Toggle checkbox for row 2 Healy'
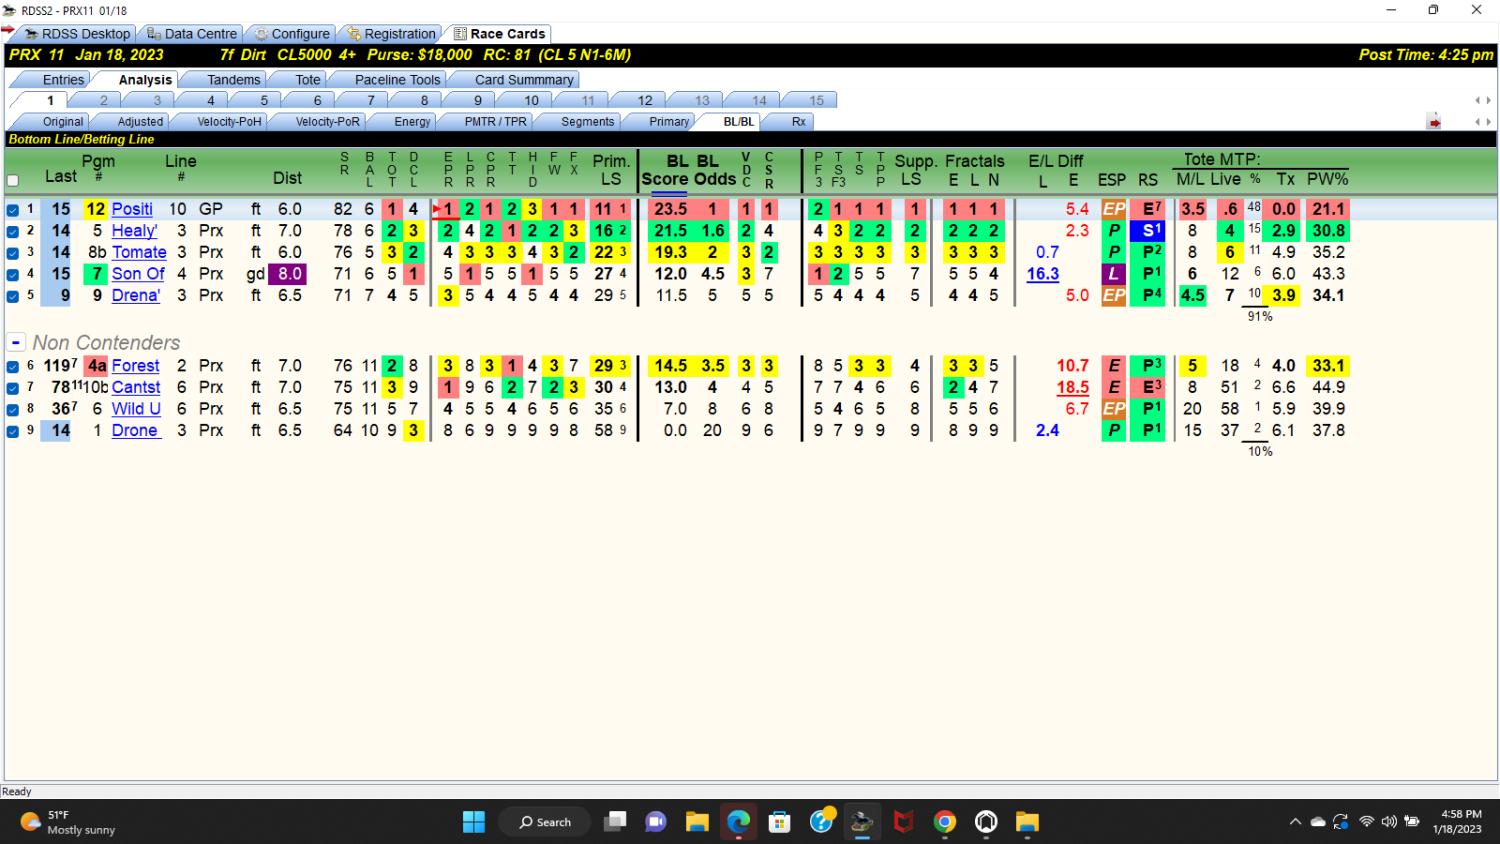This screenshot has height=844, width=1500. tap(13, 231)
